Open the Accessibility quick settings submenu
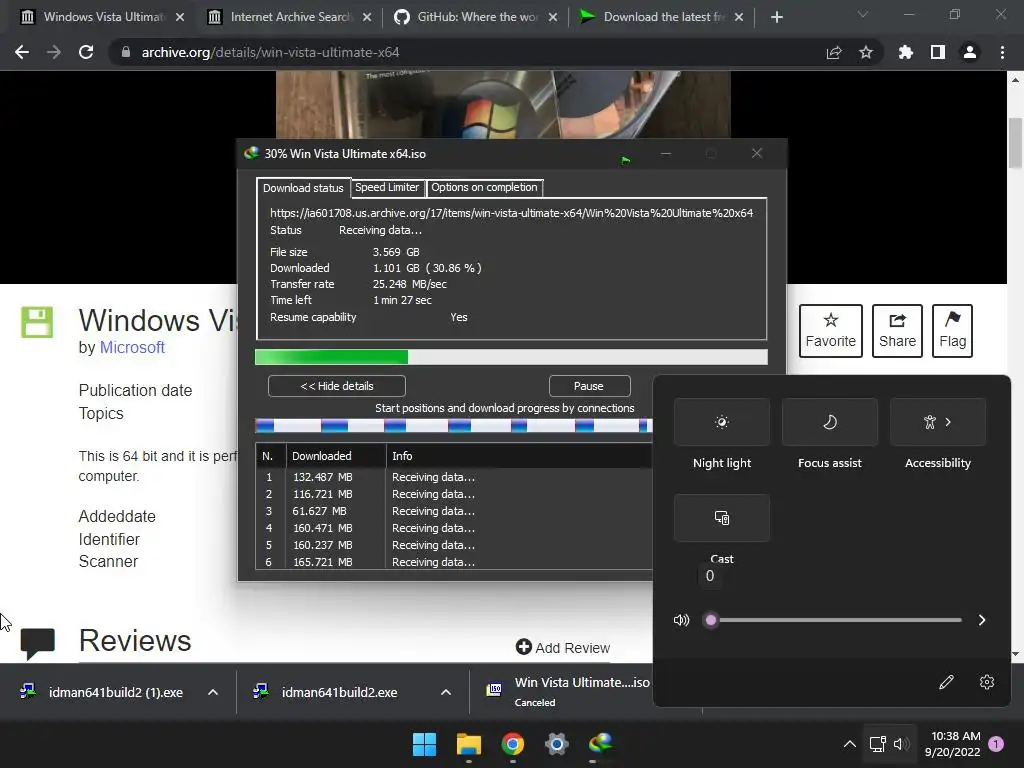This screenshot has height=768, width=1024. click(938, 422)
